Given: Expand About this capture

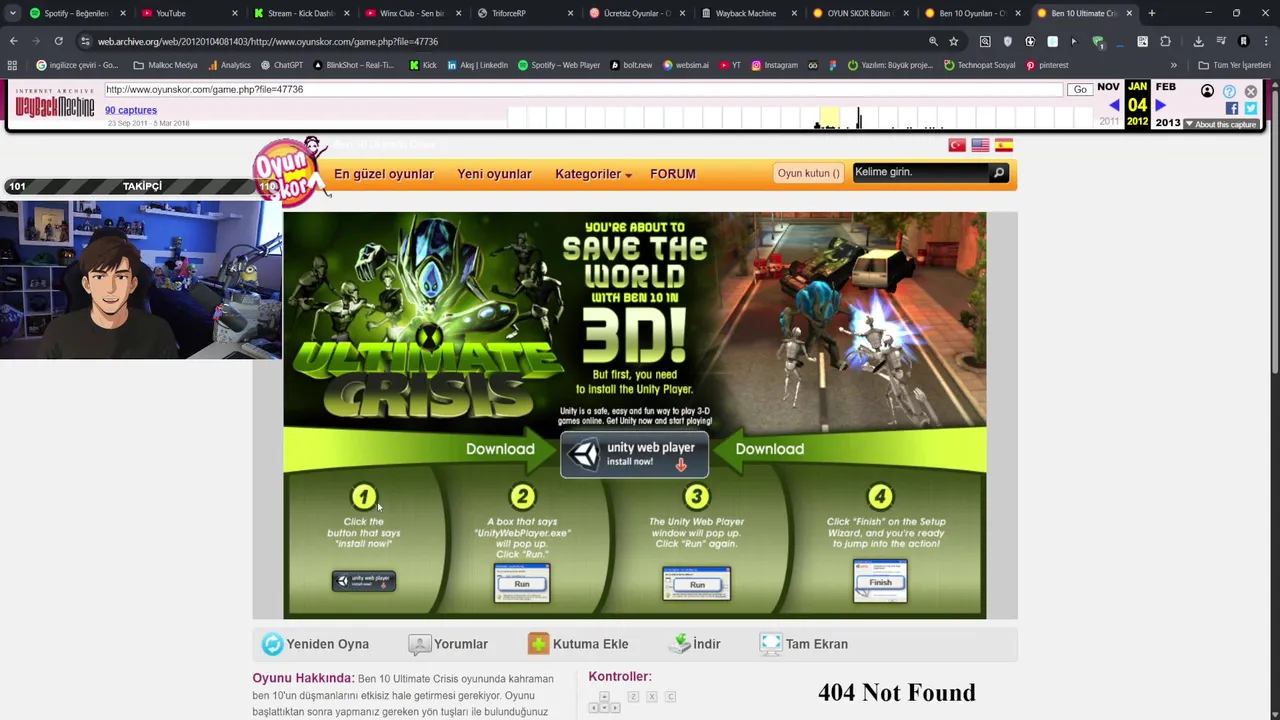Looking at the screenshot, I should pos(1220,124).
